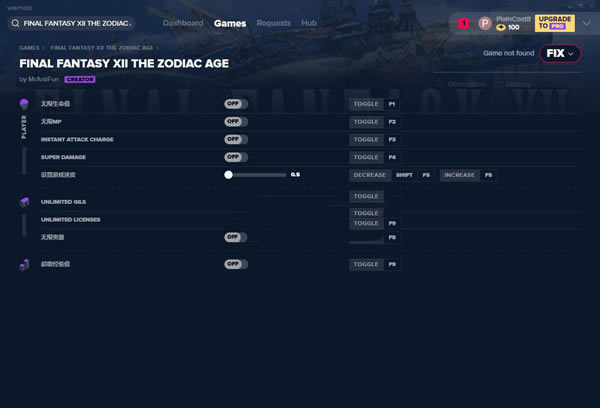Toggle the OFF switch in F1 row
Screen dimensions: 600x408
click(x=236, y=104)
